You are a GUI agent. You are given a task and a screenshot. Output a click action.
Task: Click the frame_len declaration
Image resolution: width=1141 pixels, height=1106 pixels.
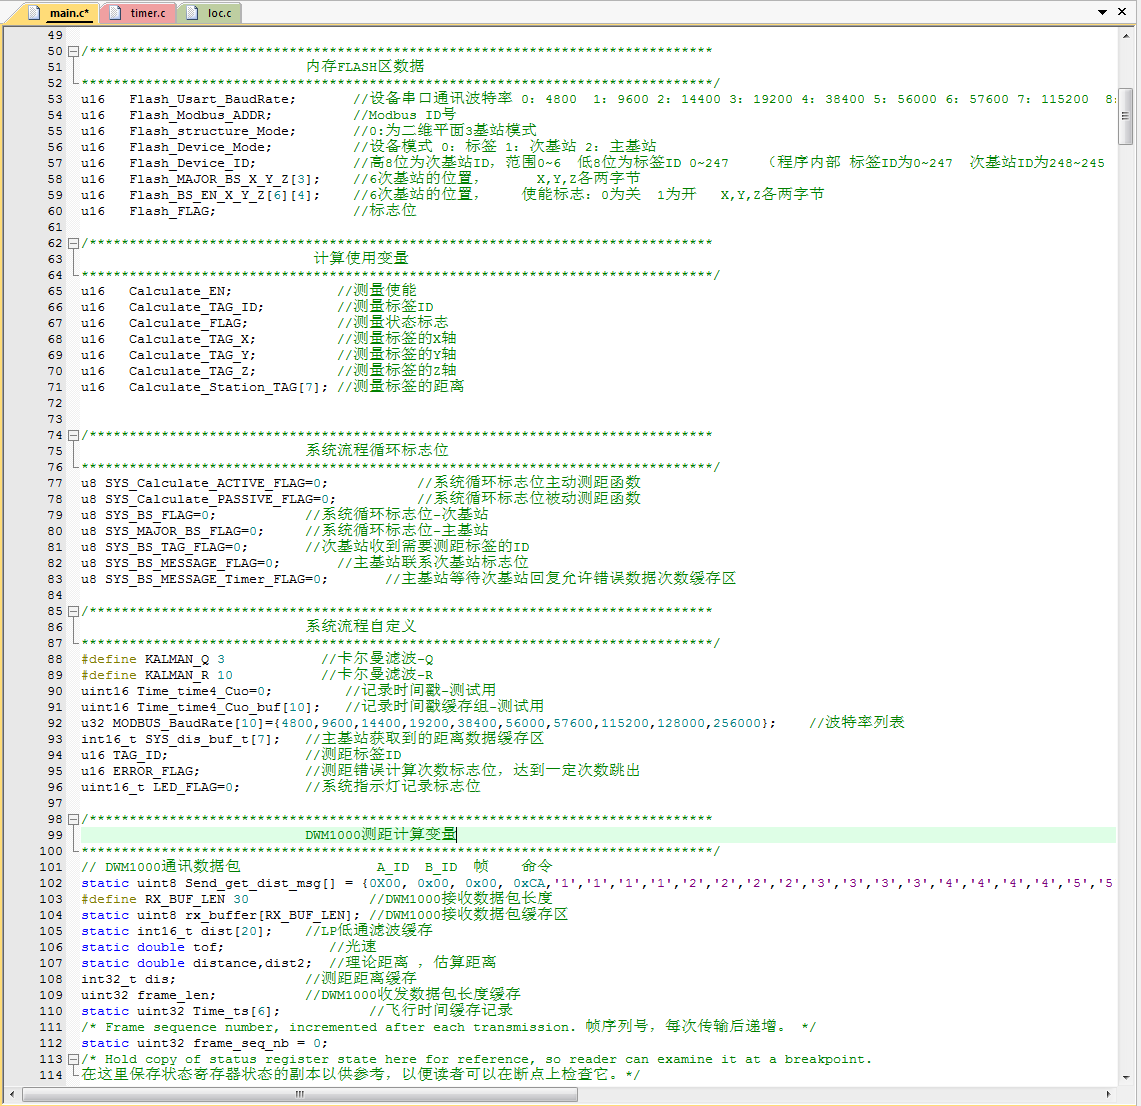point(148,995)
